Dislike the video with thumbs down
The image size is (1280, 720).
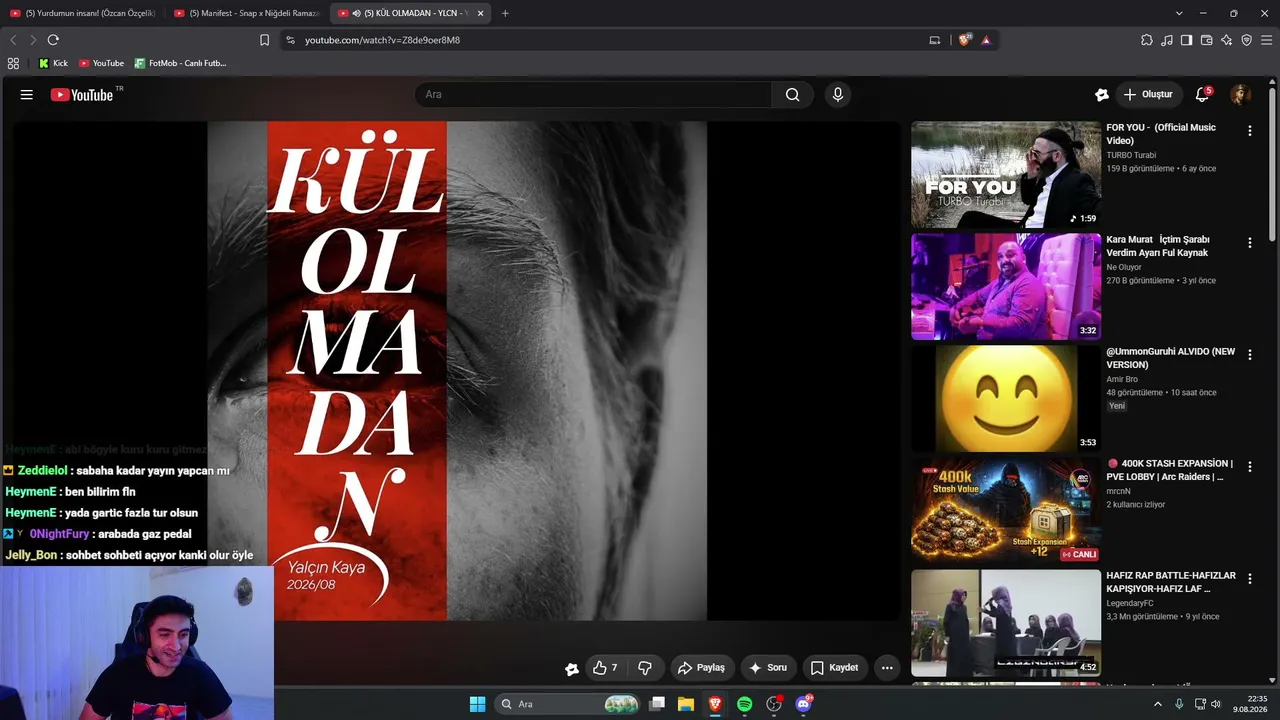[x=645, y=668]
